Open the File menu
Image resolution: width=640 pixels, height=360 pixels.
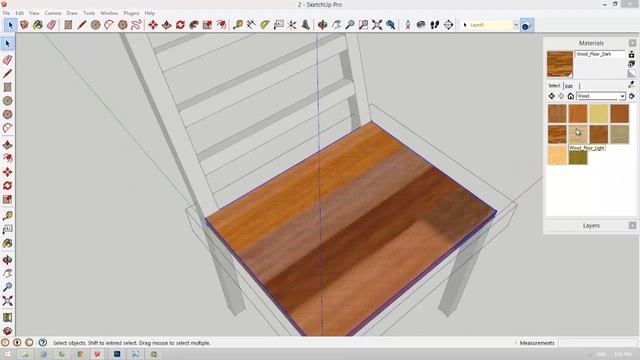tap(6, 13)
